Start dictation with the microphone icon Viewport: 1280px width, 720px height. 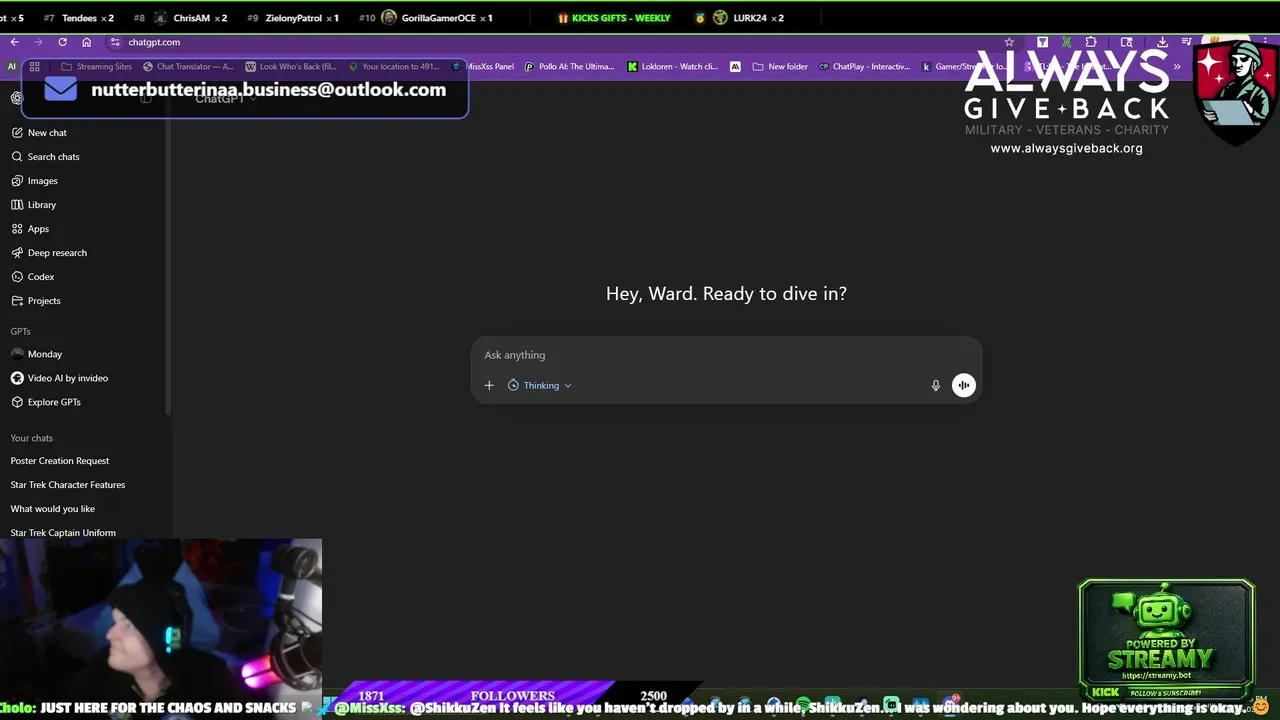(936, 385)
